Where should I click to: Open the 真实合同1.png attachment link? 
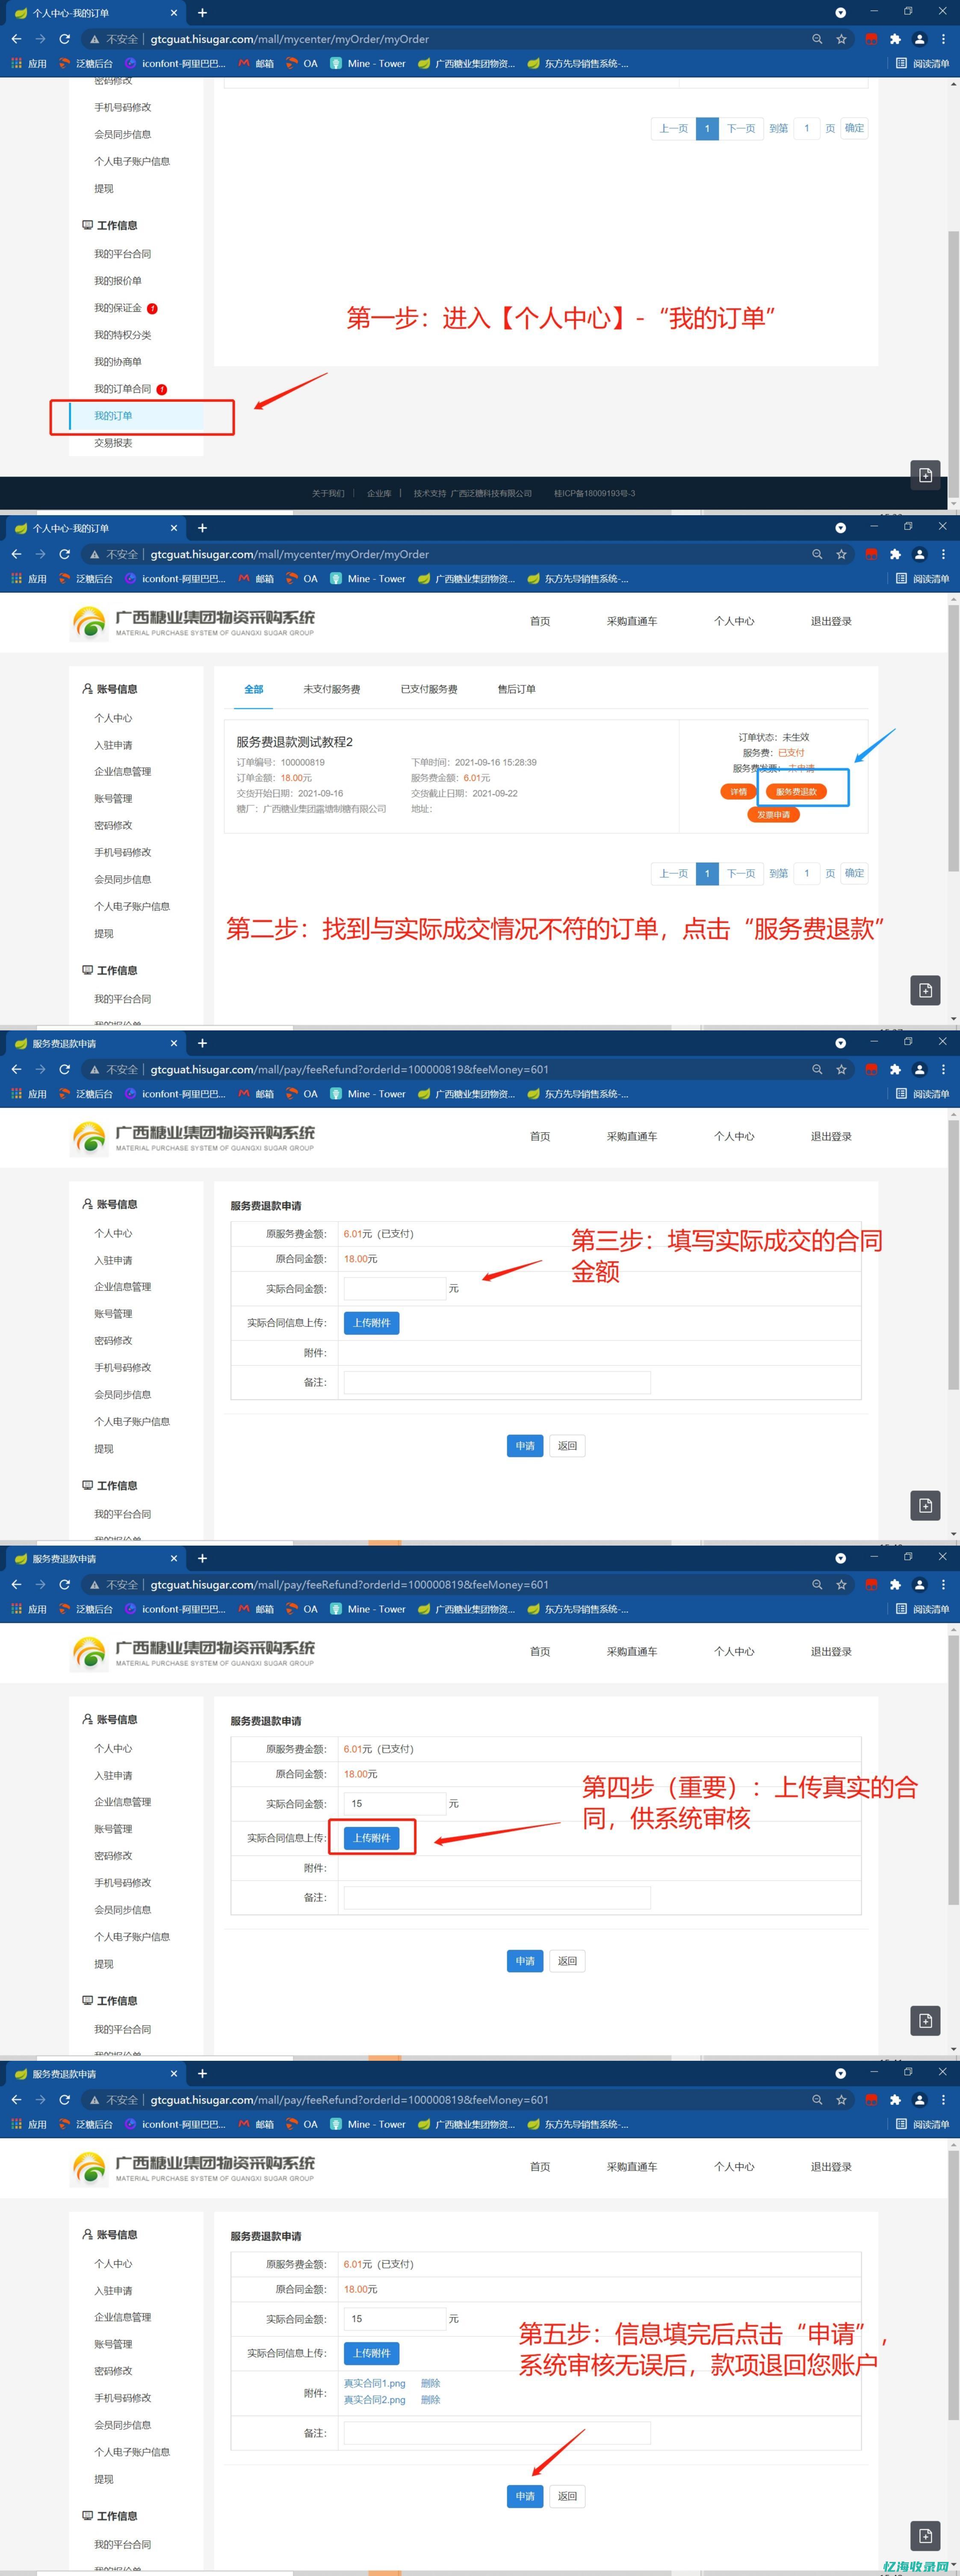coord(375,2383)
